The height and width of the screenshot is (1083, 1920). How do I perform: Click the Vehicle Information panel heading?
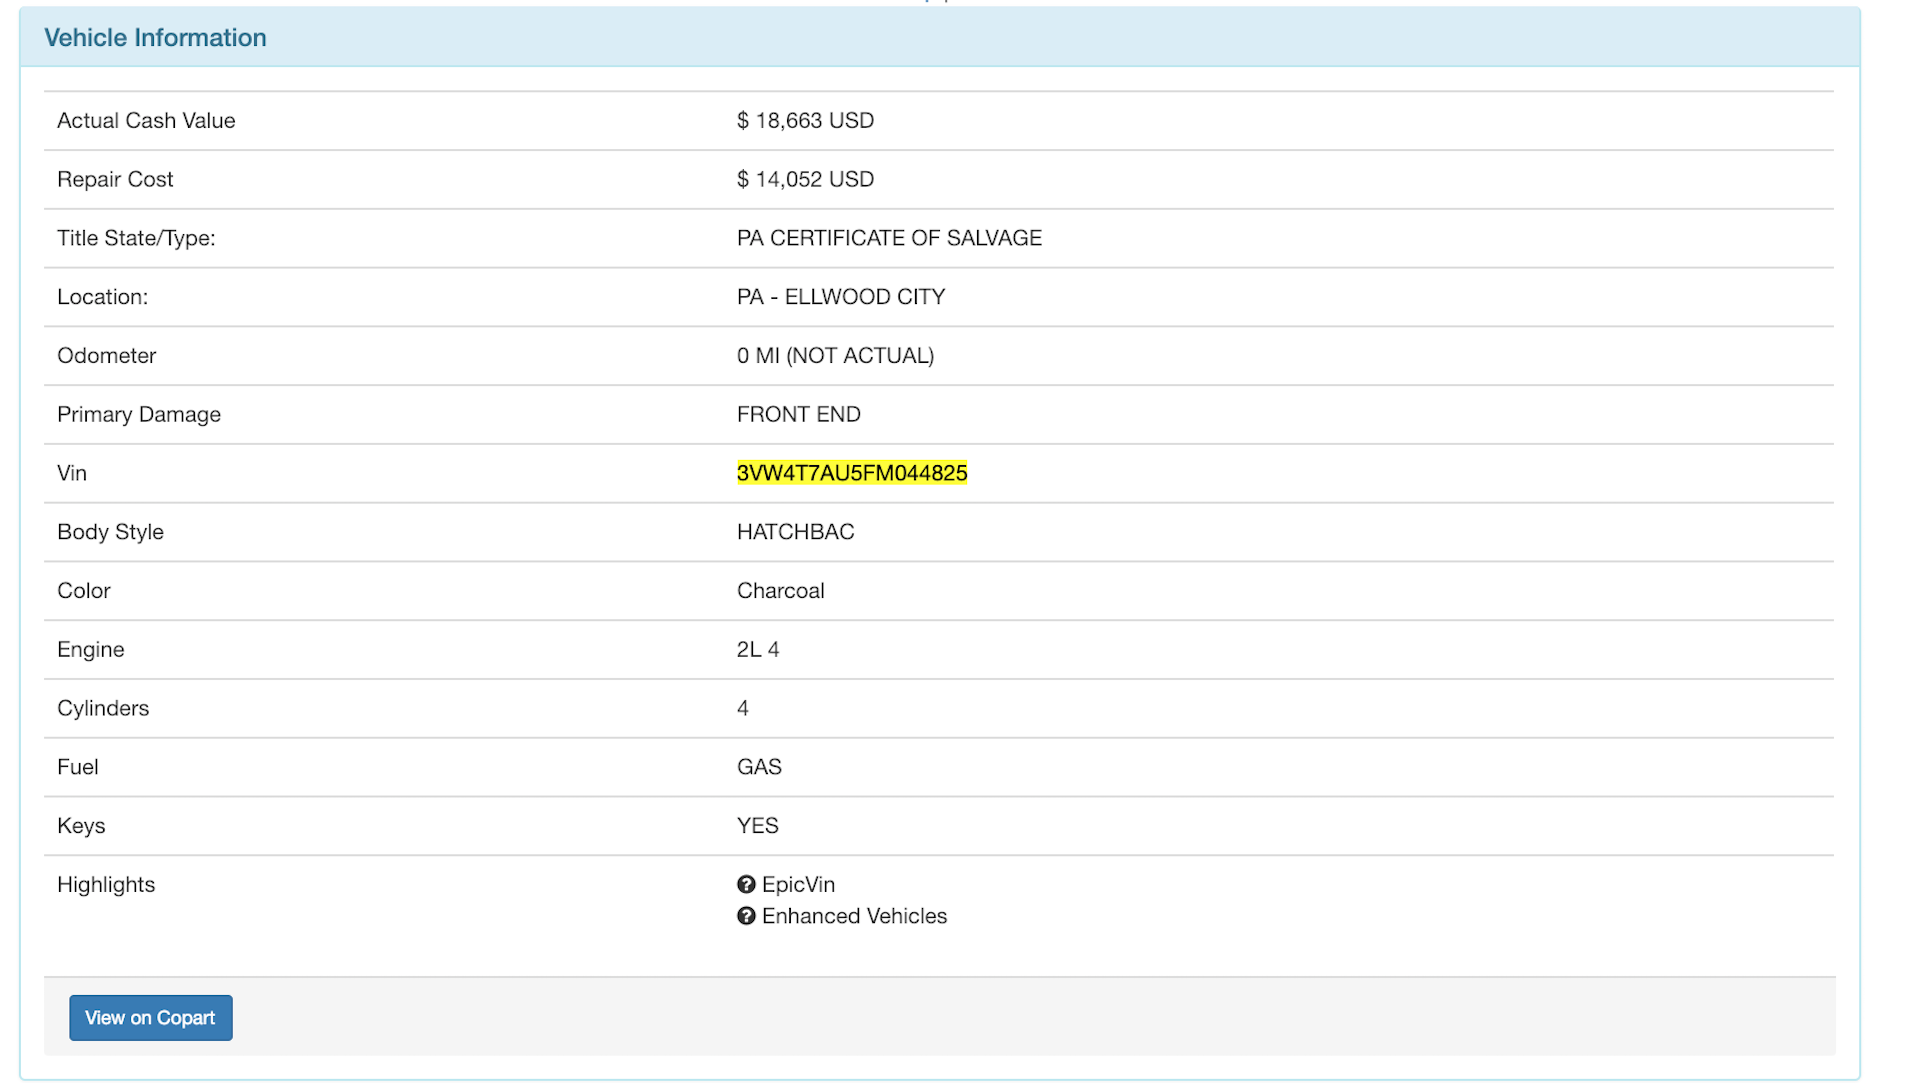click(155, 38)
